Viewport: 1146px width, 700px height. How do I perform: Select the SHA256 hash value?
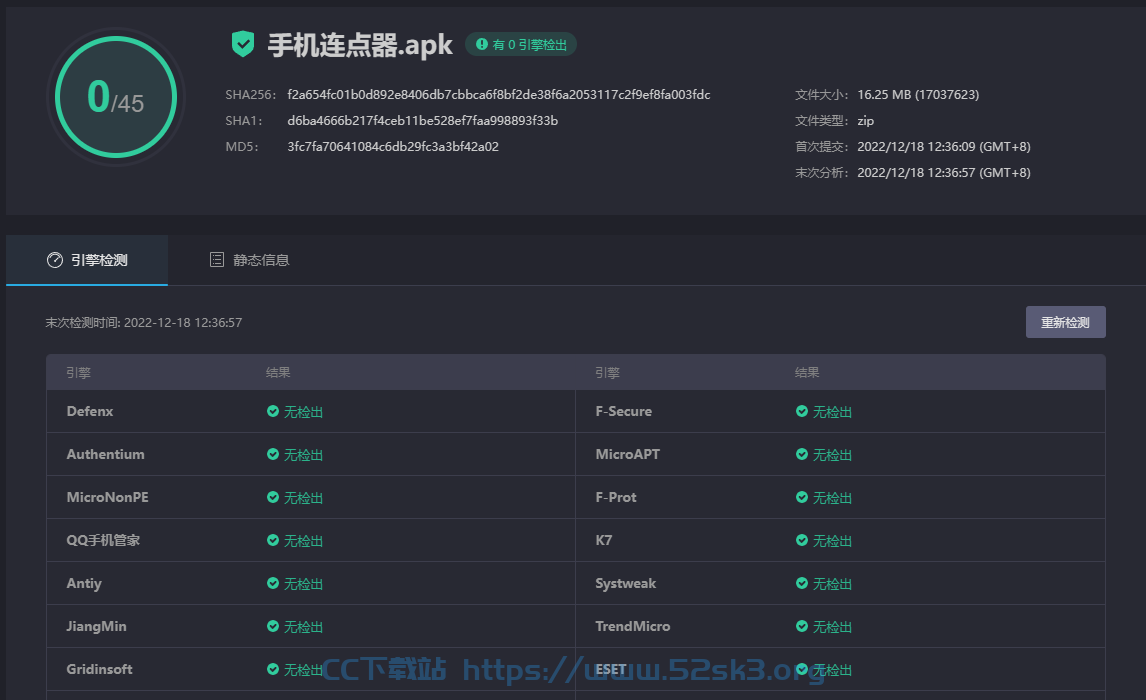click(498, 94)
